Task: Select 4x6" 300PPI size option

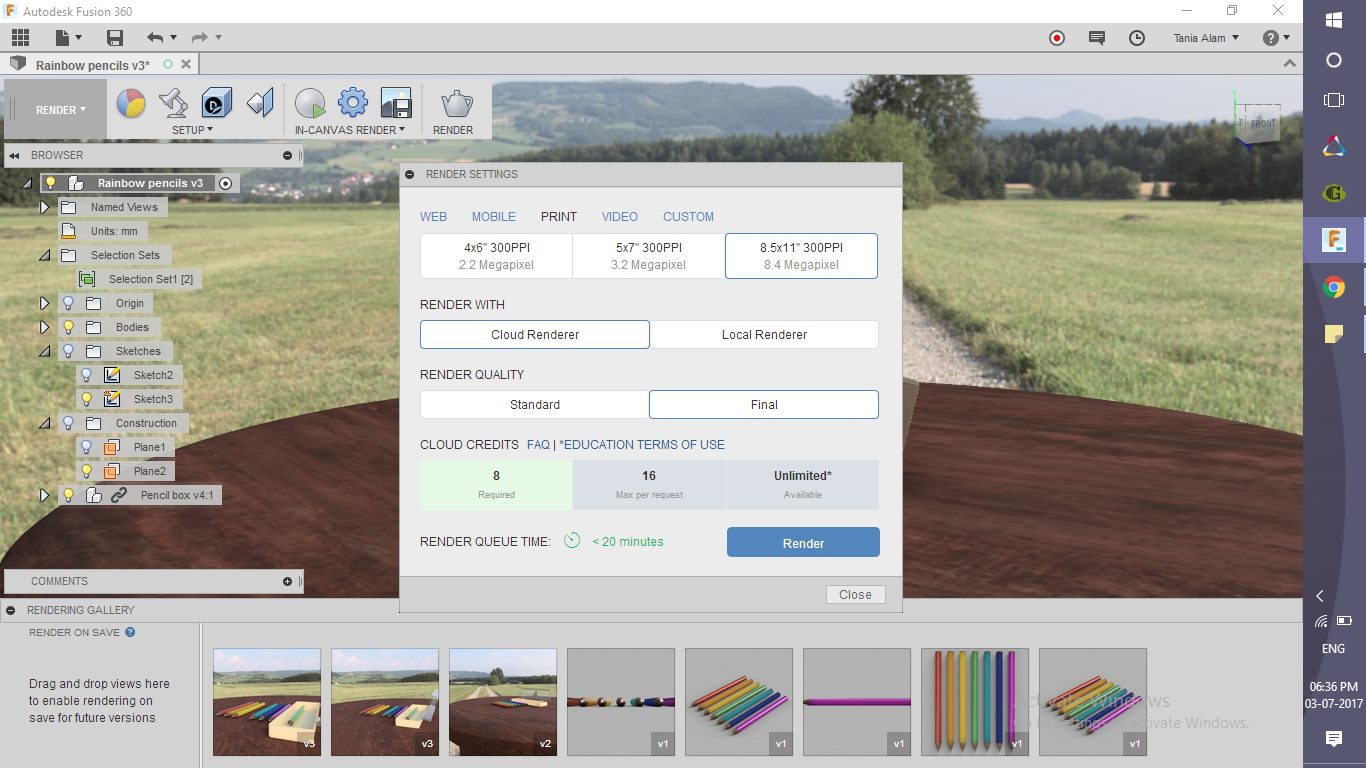Action: [x=496, y=256]
